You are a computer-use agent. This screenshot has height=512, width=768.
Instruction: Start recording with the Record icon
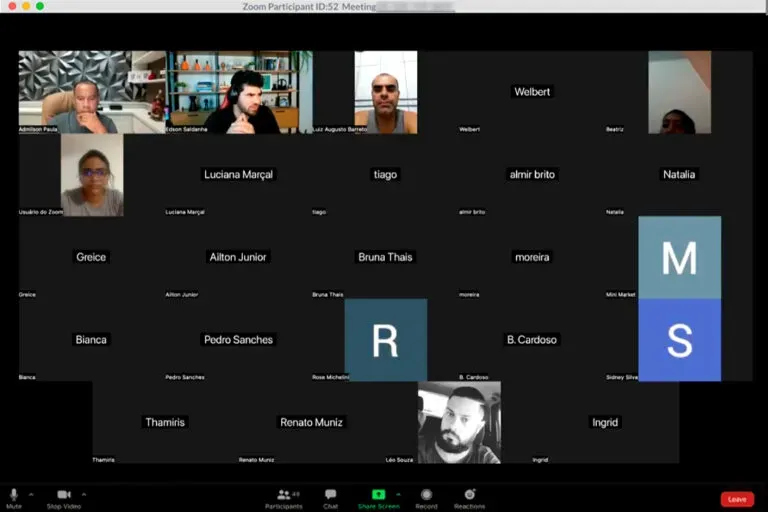426,495
